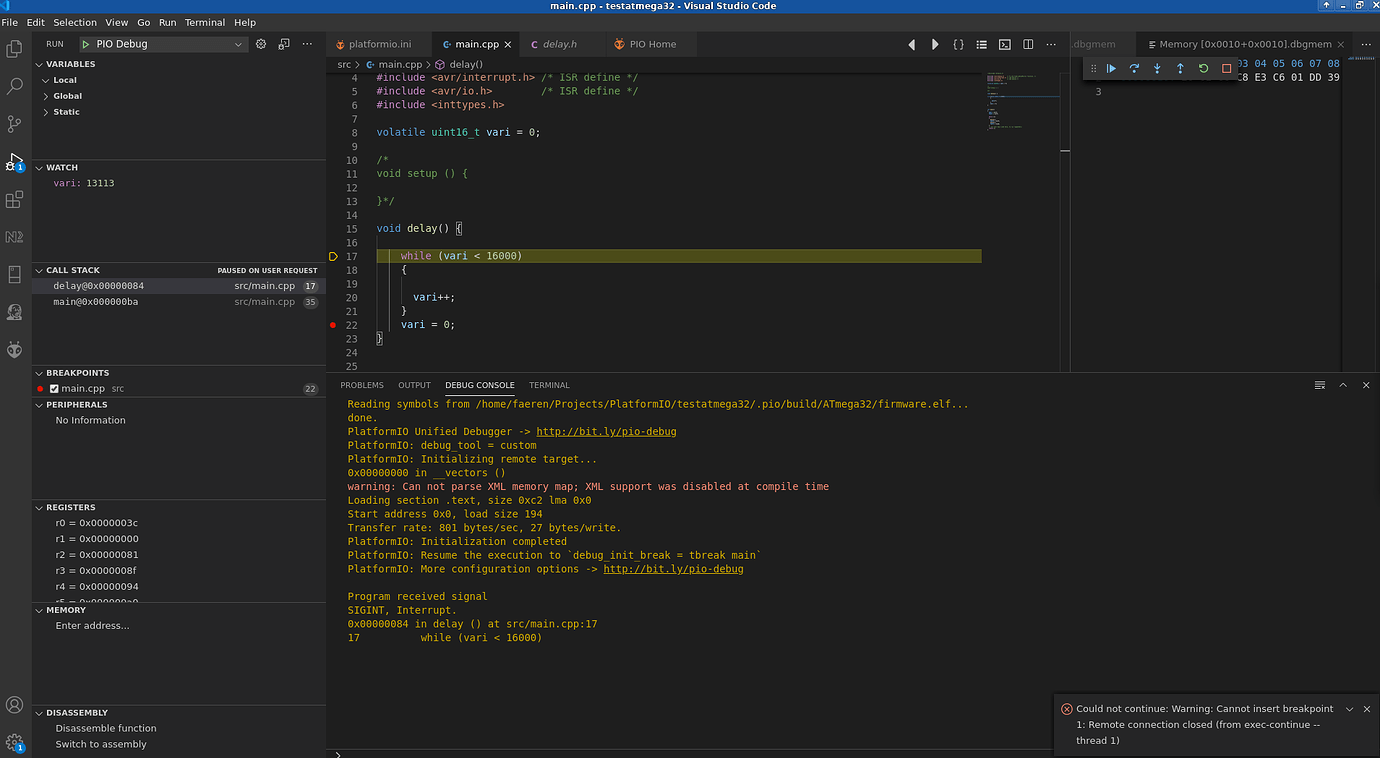Screen dimensions: 1380x758
Task: Select the Run and Debug icon in activity bar
Action: (x=14, y=160)
